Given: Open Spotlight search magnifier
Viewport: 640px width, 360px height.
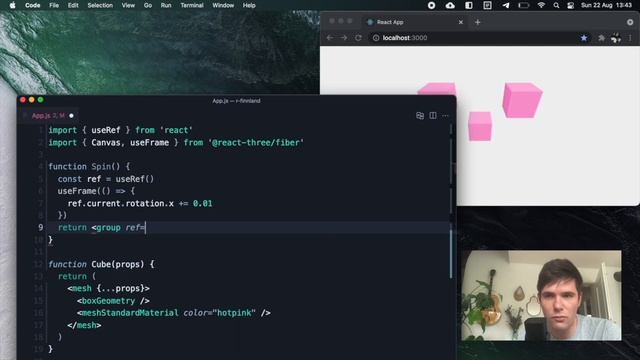Looking at the screenshot, I should click(556, 5).
